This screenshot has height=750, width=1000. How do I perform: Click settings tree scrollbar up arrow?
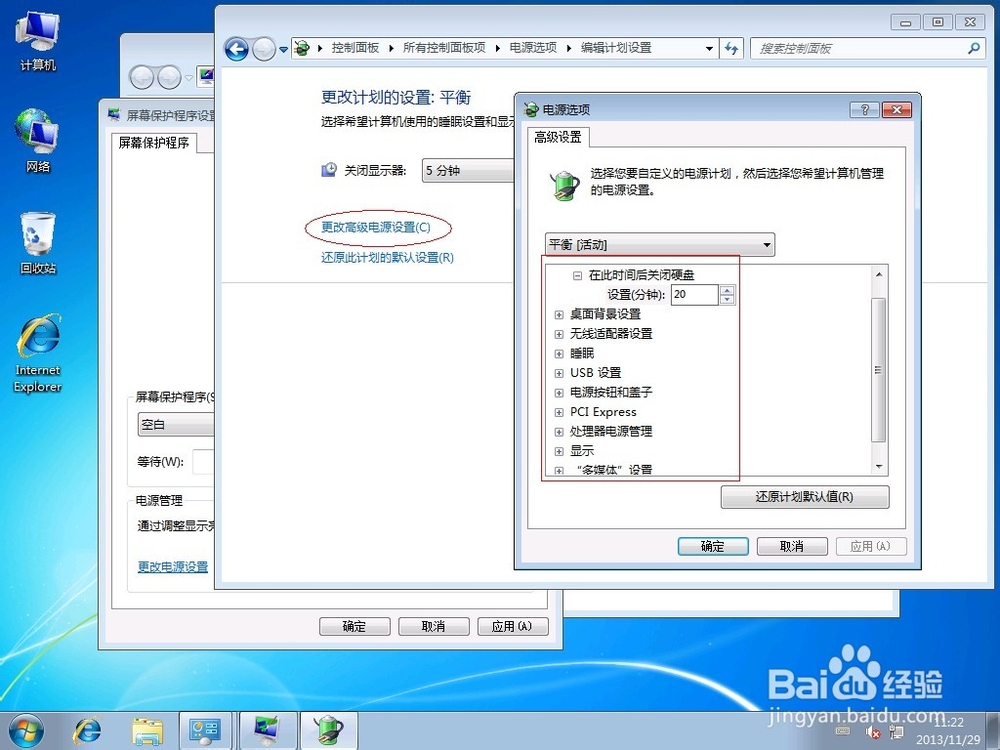click(x=879, y=274)
